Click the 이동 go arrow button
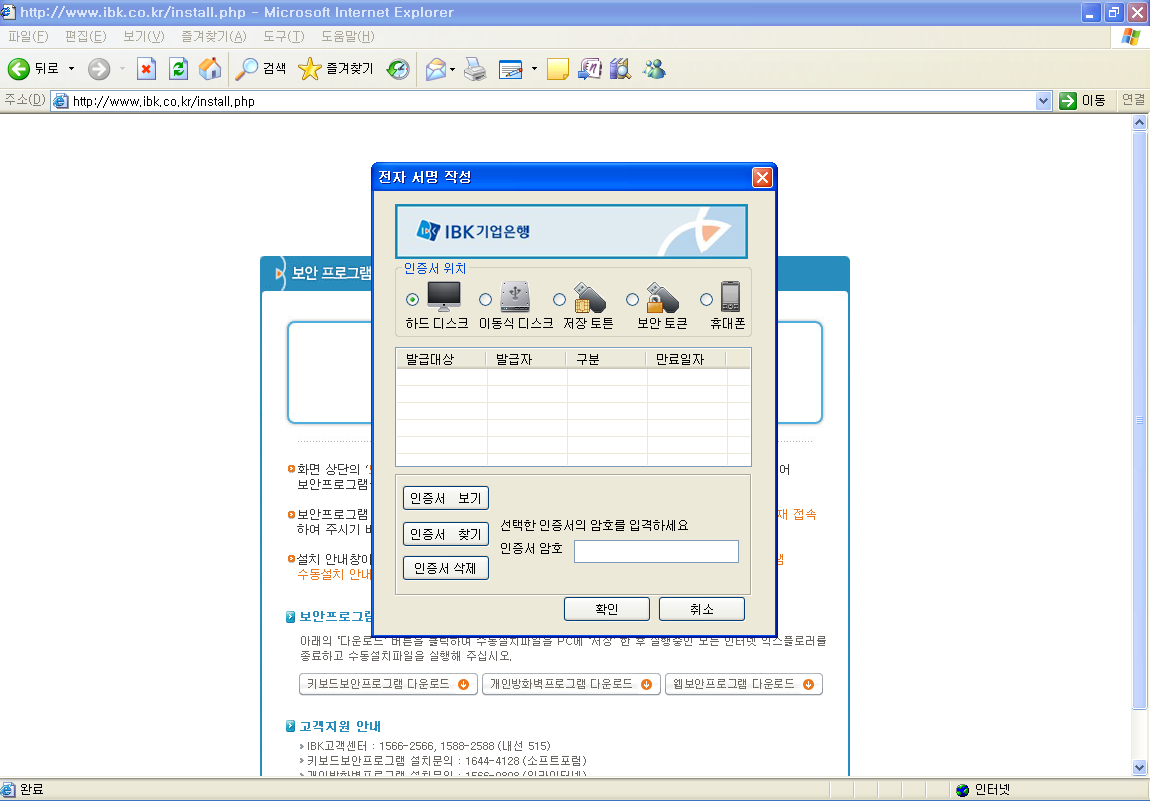 click(1083, 100)
